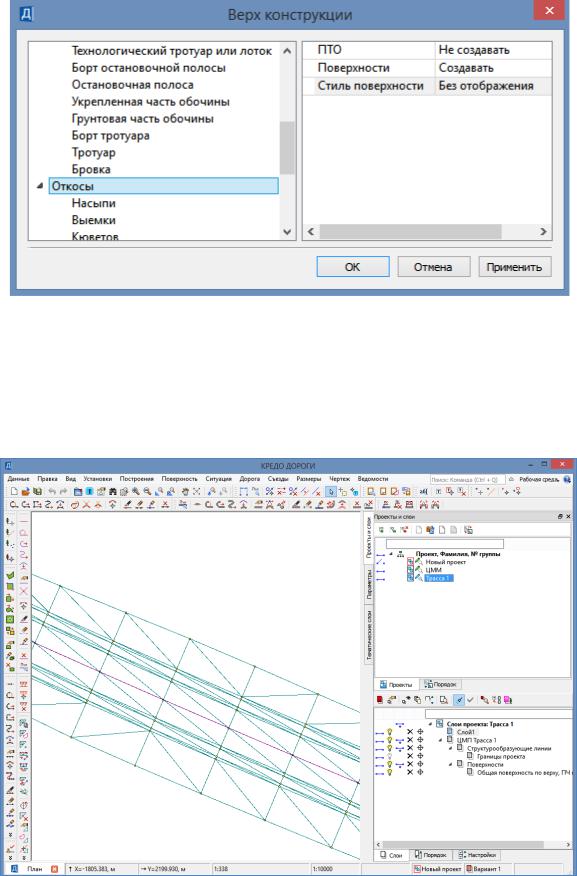The height and width of the screenshot is (876, 577).
Task: Switch to Тематические слои vertical tab
Action: pos(369,635)
